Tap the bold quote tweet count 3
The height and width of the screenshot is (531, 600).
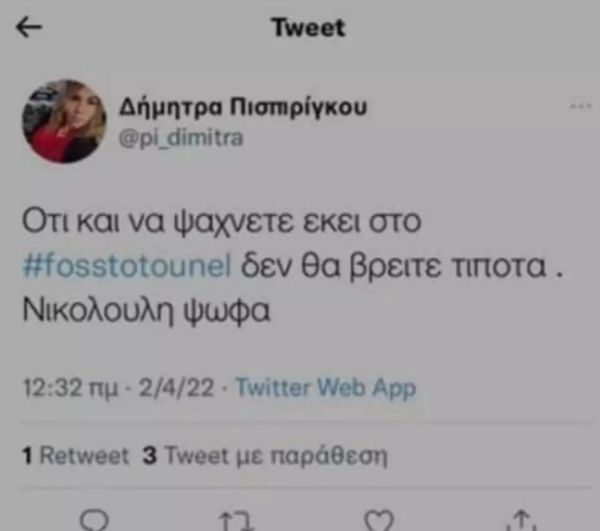(150, 455)
